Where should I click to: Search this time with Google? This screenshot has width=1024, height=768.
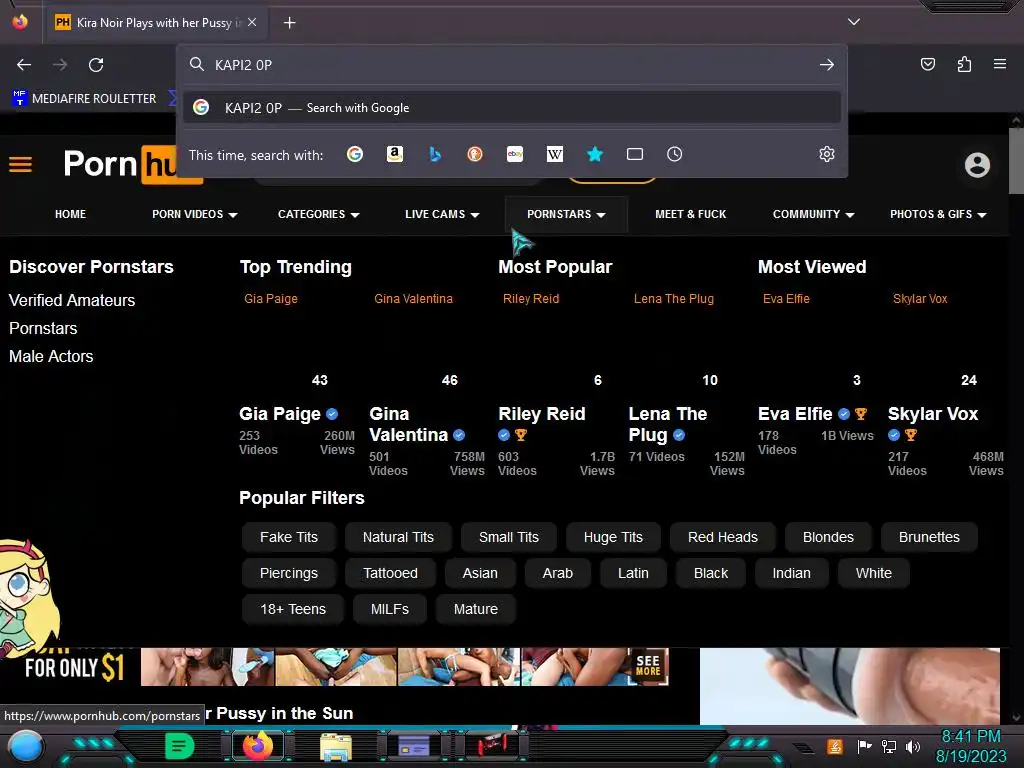point(355,154)
